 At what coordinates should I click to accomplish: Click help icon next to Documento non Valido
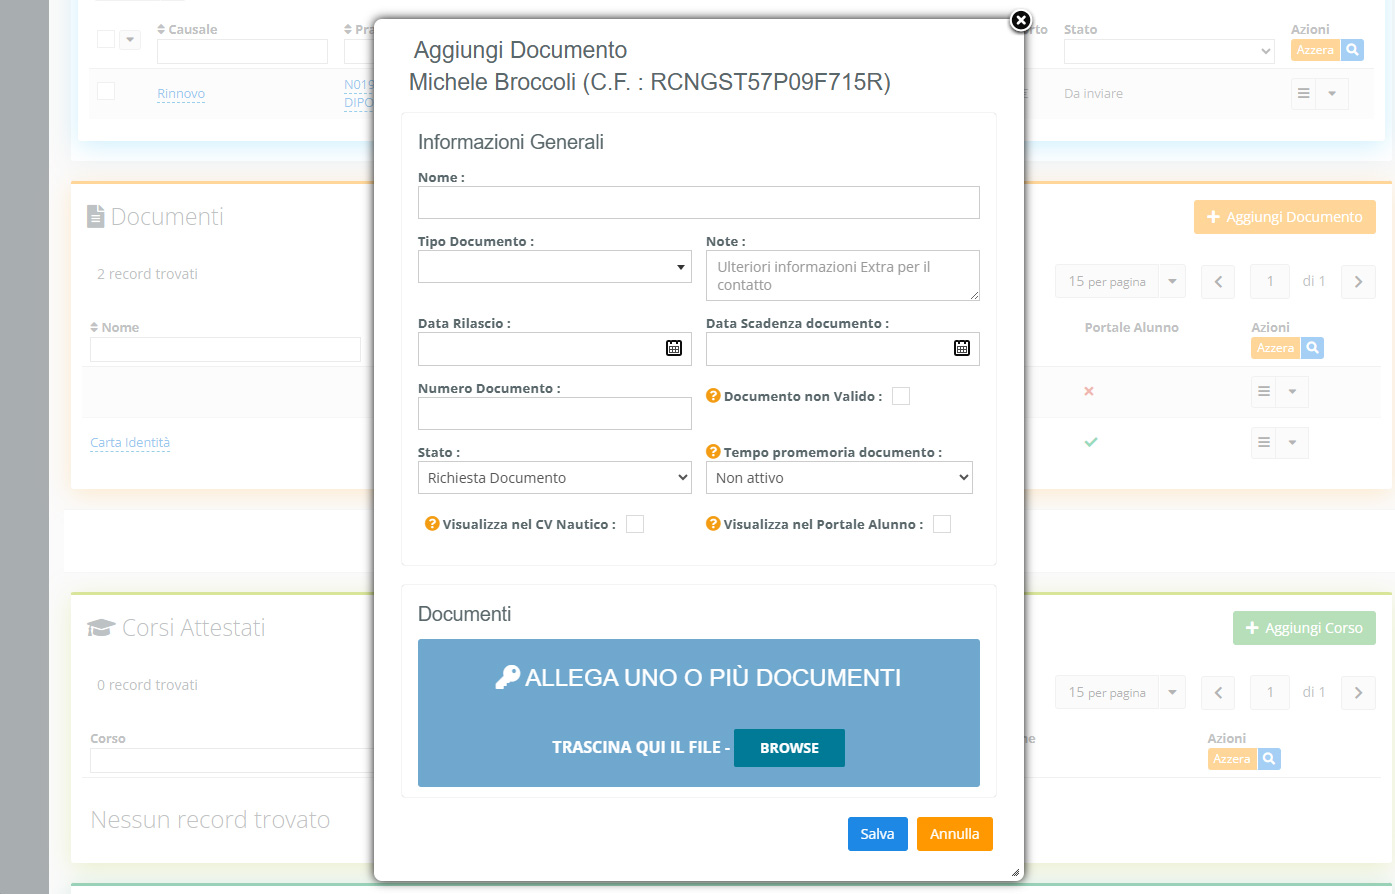point(713,396)
